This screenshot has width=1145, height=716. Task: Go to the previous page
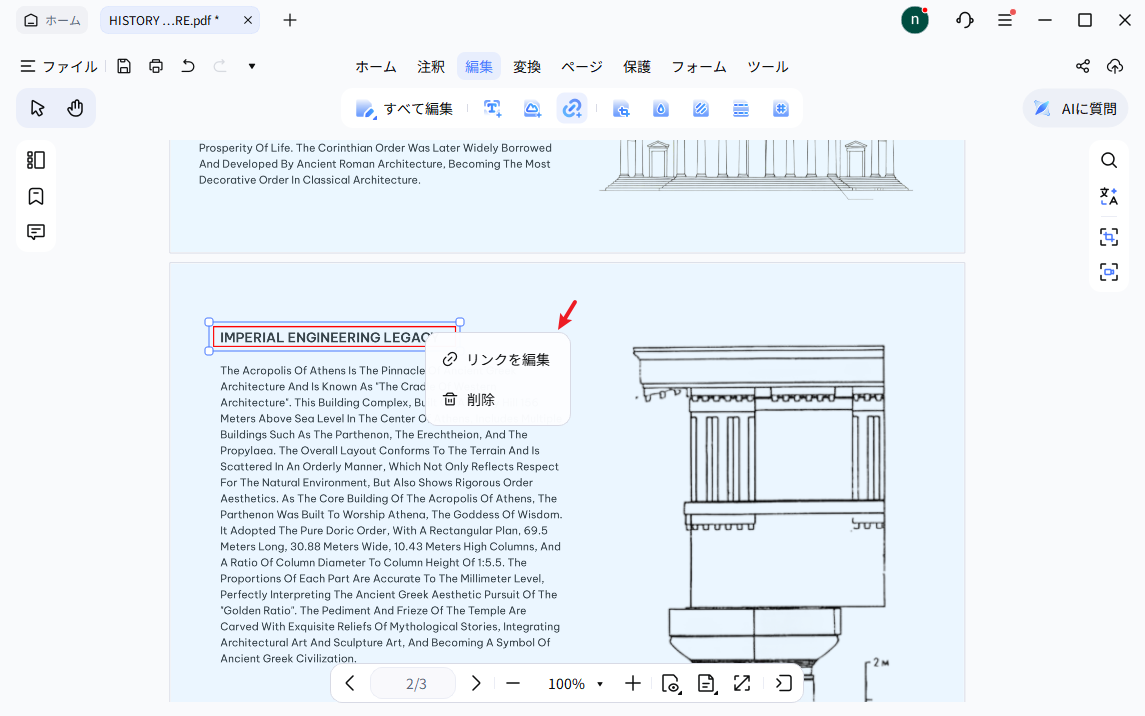point(350,684)
